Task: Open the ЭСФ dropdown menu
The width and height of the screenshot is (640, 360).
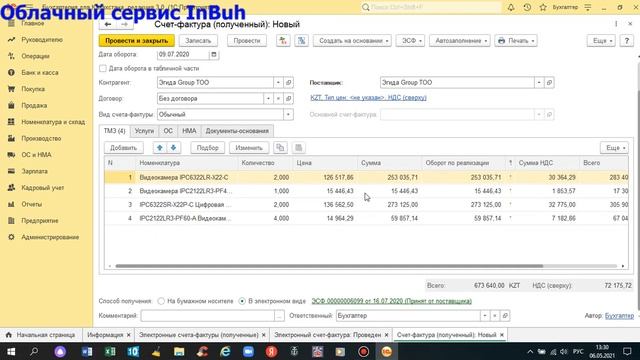Action: point(410,41)
